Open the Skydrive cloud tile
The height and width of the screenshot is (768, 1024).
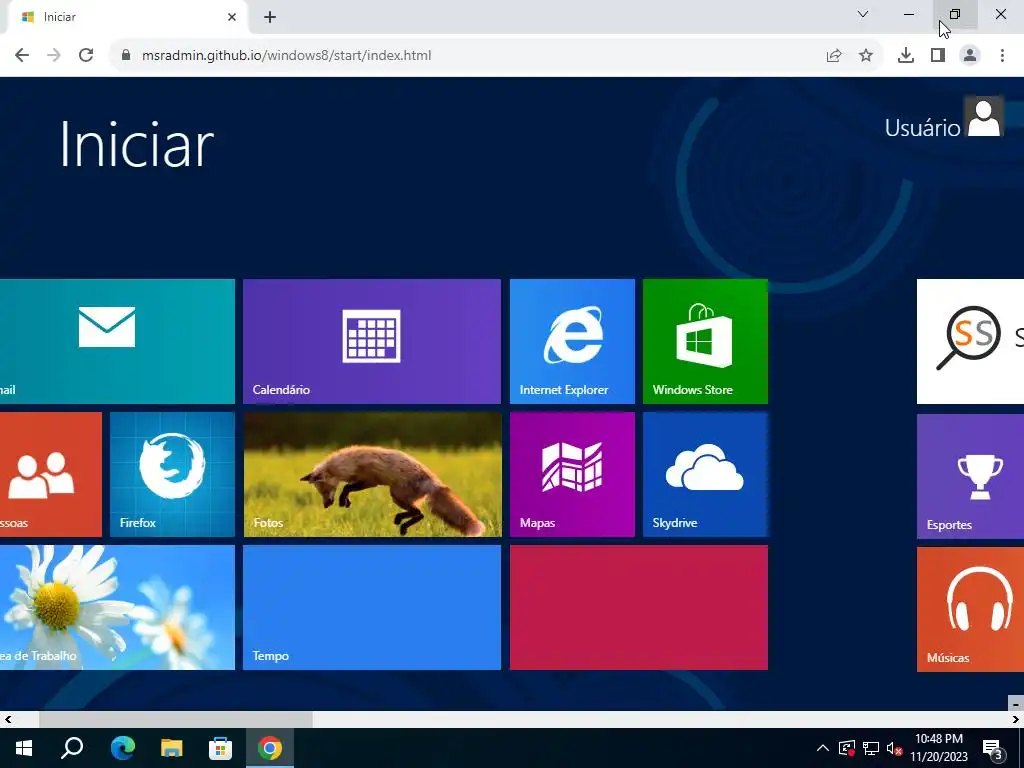(x=705, y=475)
